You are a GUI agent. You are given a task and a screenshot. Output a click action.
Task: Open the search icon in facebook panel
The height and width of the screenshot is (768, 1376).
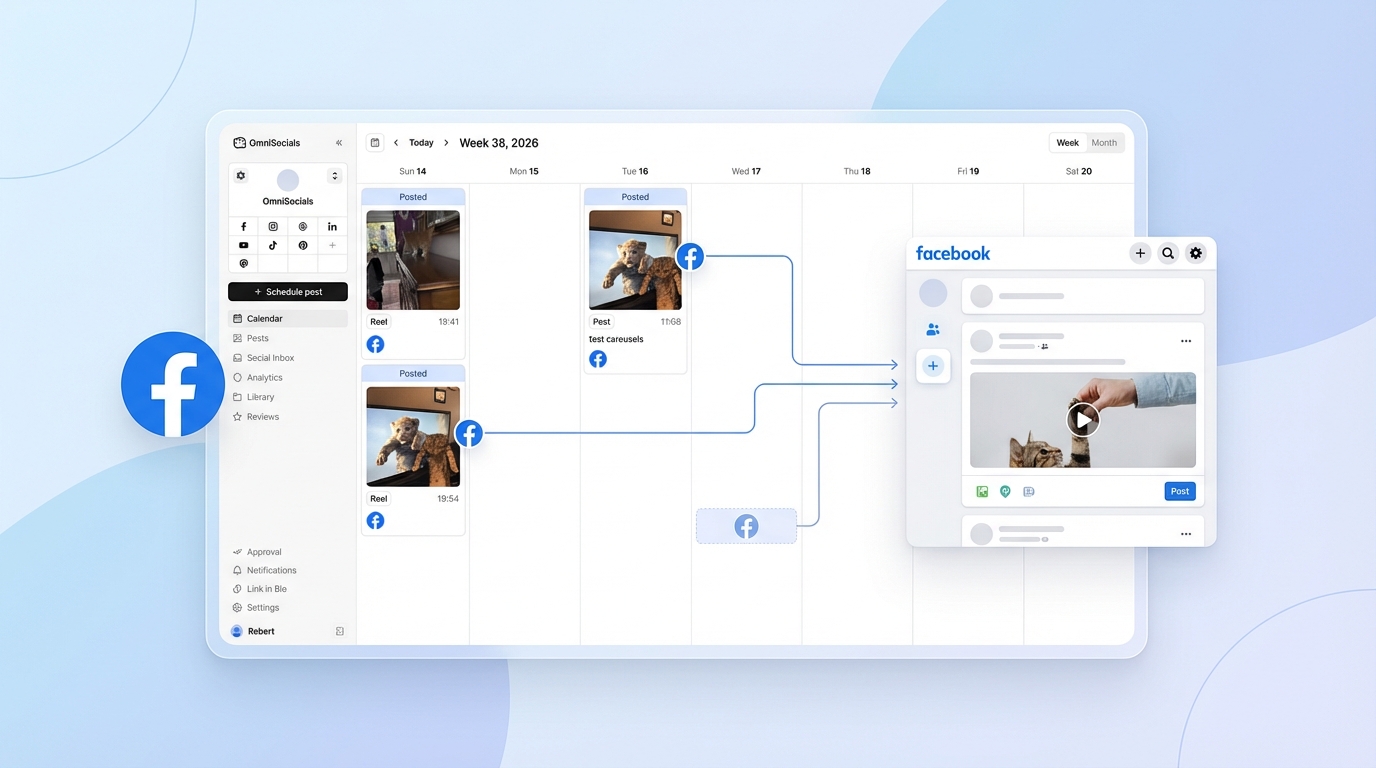tap(1167, 253)
